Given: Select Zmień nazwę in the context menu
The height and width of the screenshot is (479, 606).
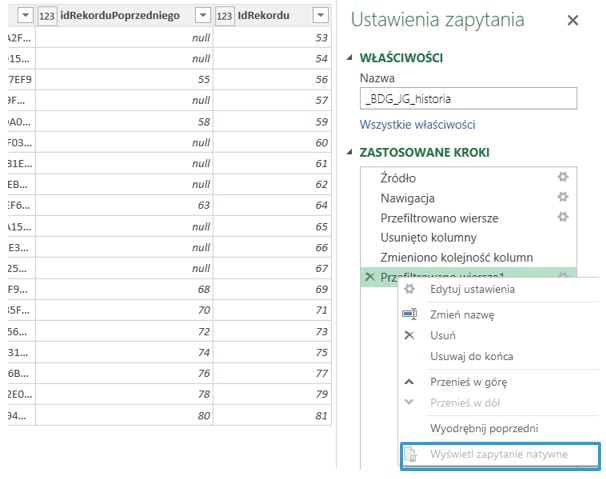Looking at the screenshot, I should (x=461, y=314).
